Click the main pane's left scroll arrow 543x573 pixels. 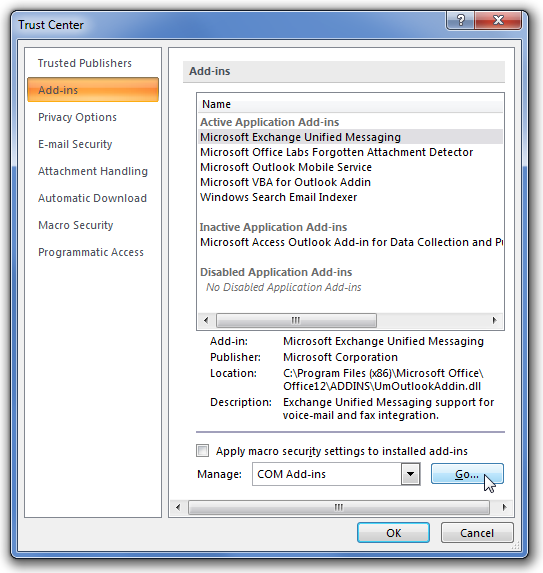pyautogui.click(x=178, y=507)
